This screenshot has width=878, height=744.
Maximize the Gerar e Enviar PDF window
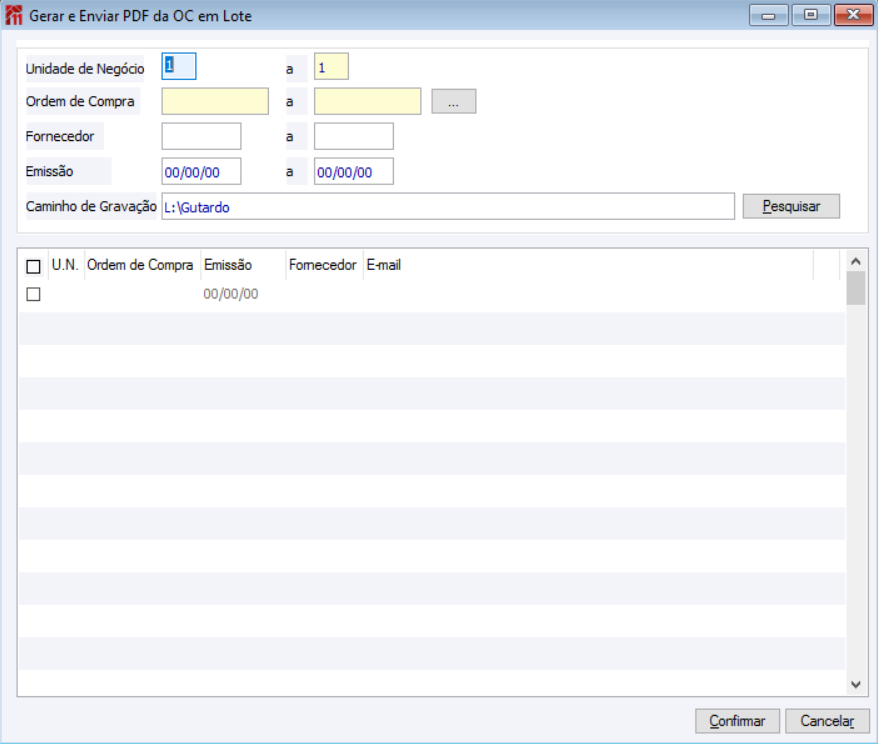click(x=811, y=15)
